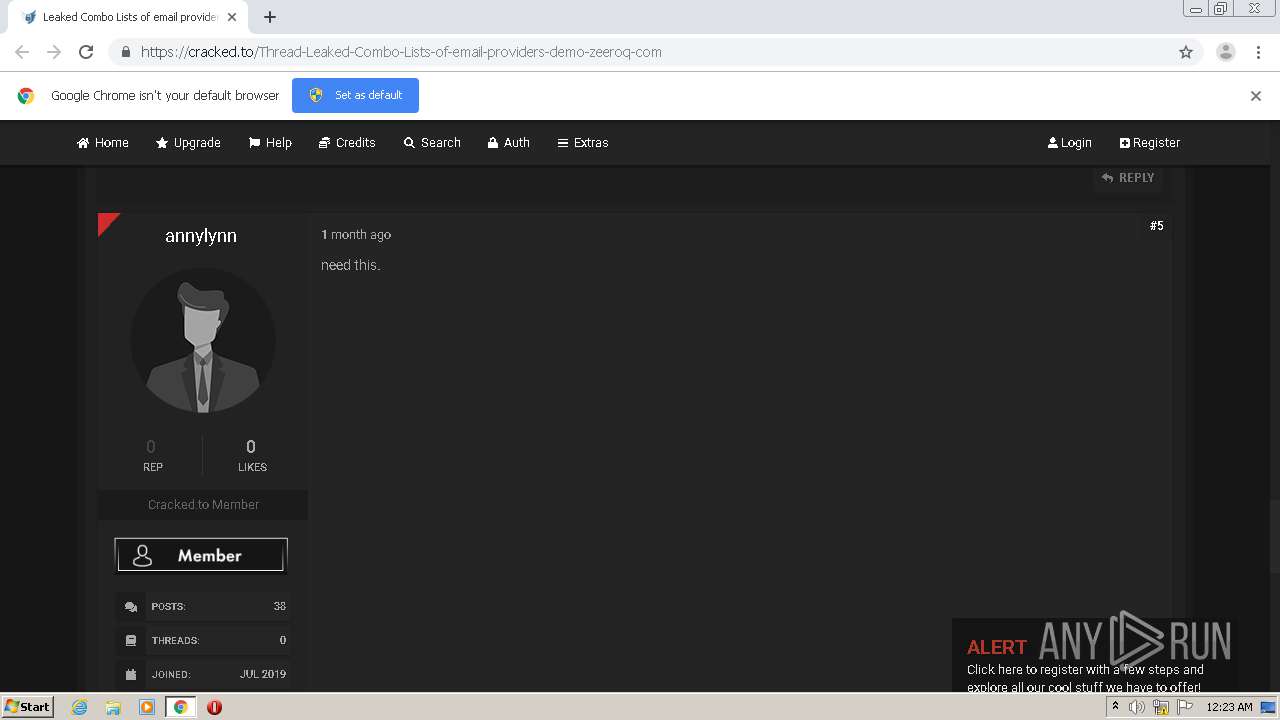Viewport: 1280px width, 720px height.
Task: Open the forum Search page
Action: click(x=432, y=143)
